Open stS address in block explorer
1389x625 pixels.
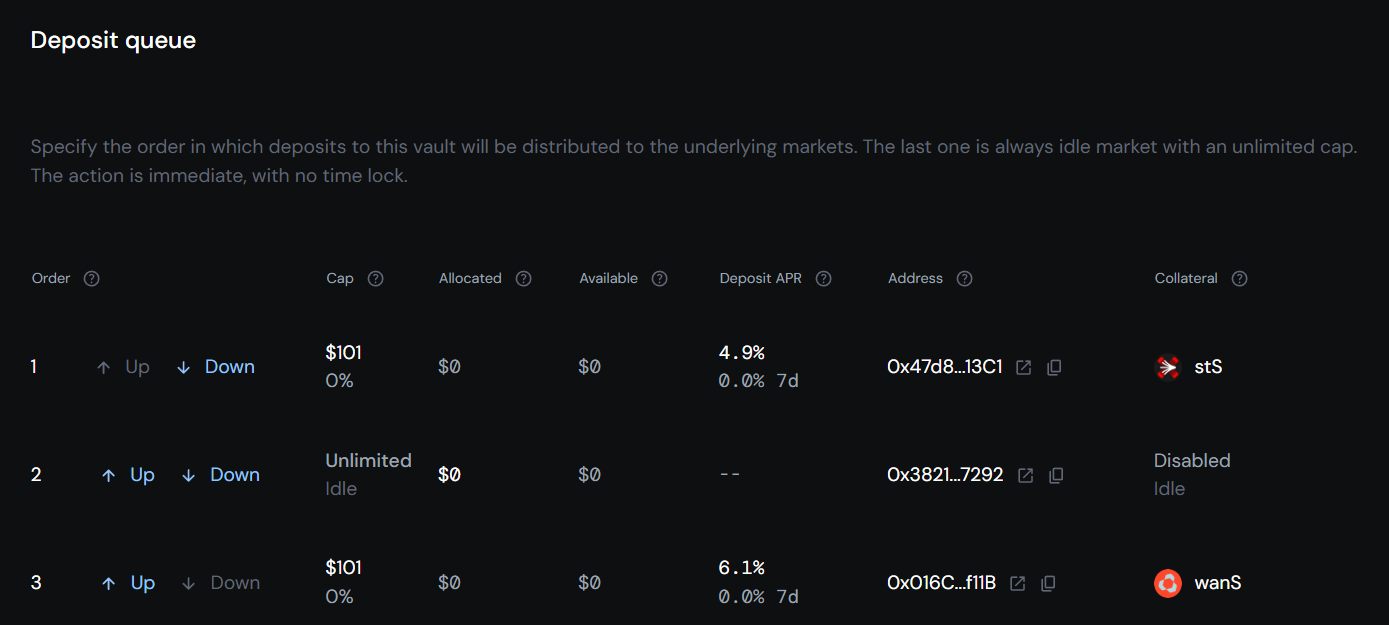[x=1023, y=367]
